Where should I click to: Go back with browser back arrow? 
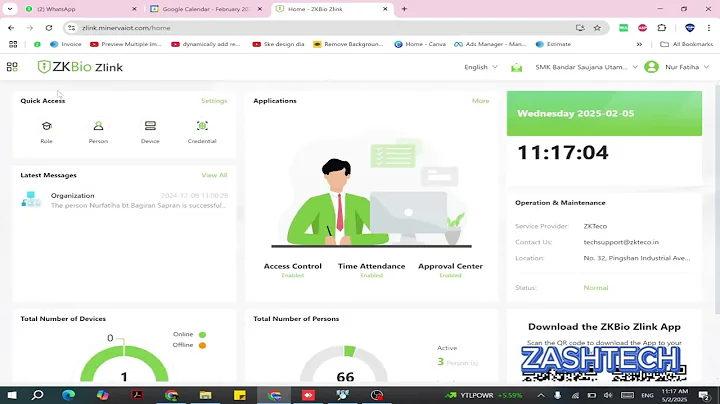tap(11, 28)
